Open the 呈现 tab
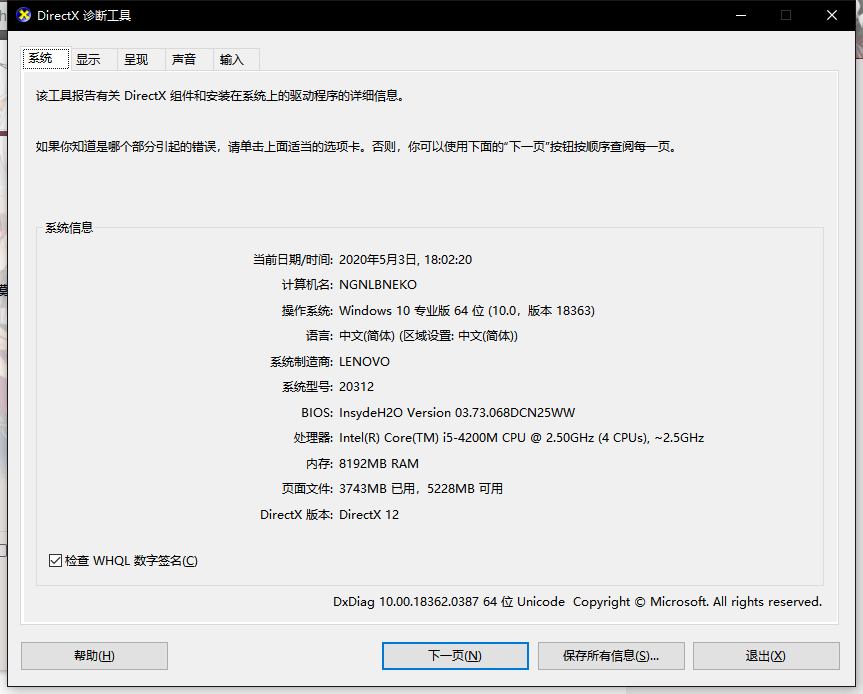The width and height of the screenshot is (863, 694). 141,59
